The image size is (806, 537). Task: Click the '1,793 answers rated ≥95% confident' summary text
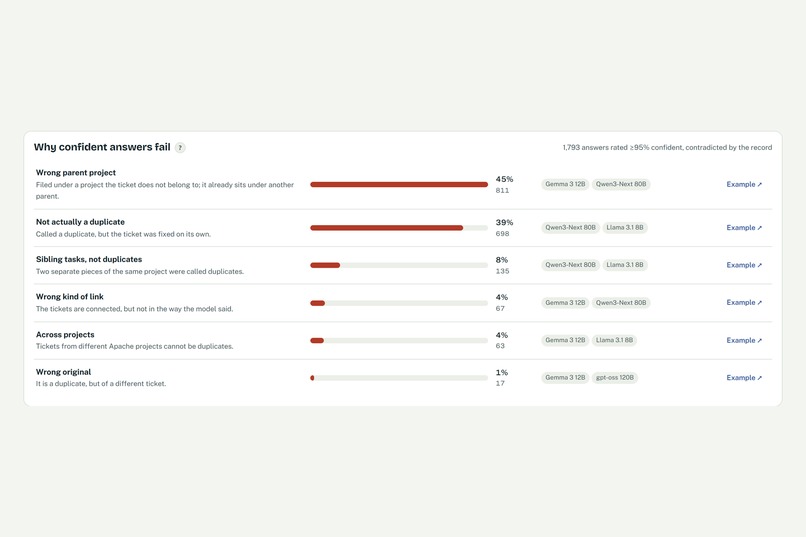pyautogui.click(x=667, y=147)
